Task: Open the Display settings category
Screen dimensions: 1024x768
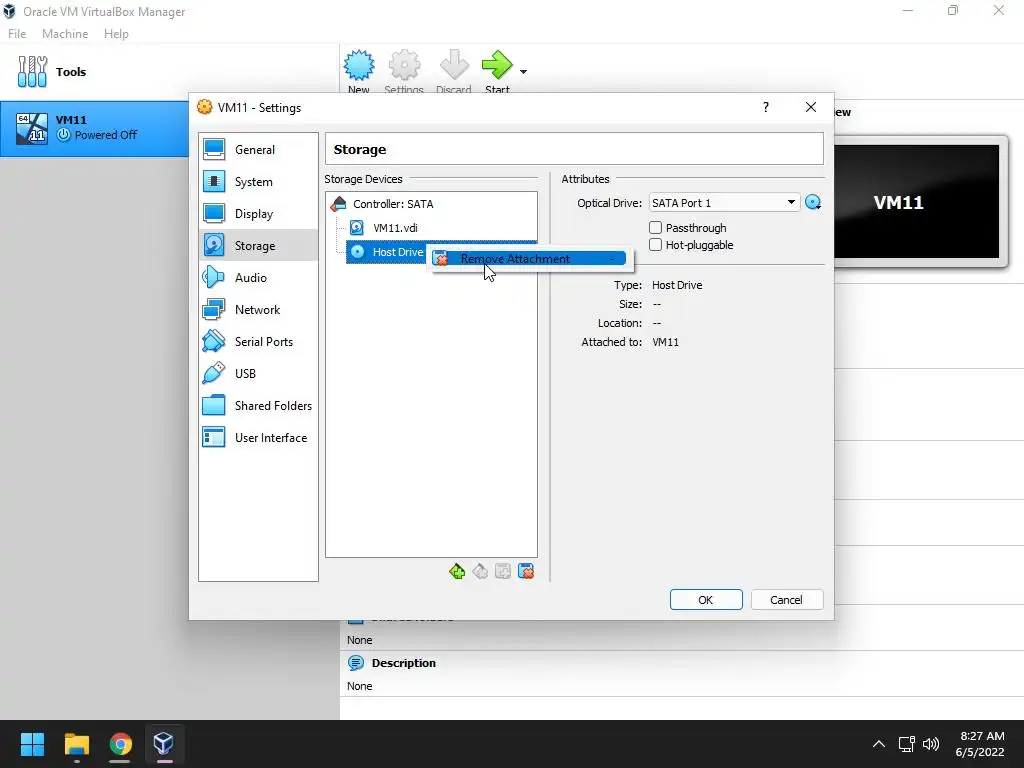Action: pyautogui.click(x=258, y=214)
